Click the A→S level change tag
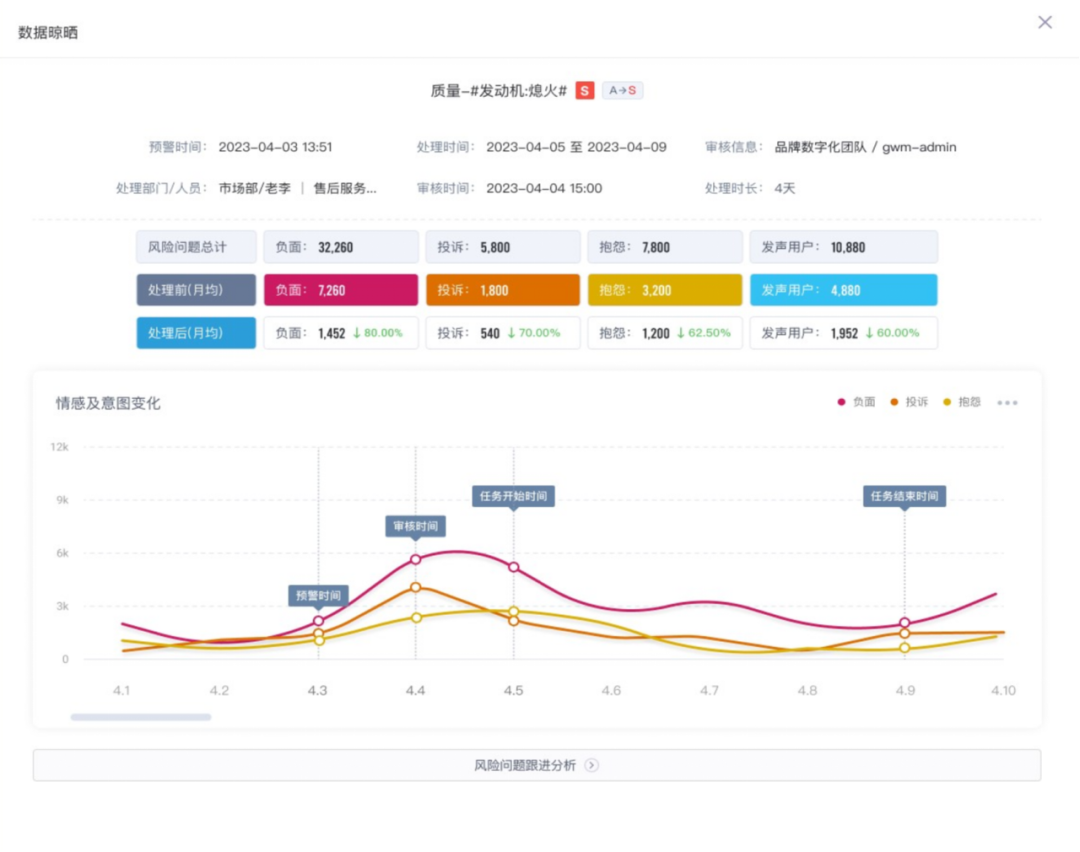The image size is (1080, 852). 623,91
